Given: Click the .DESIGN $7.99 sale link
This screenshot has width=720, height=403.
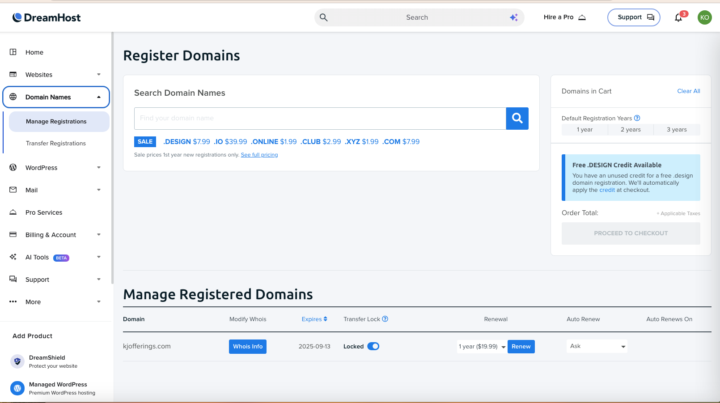Looking at the screenshot, I should [x=186, y=142].
